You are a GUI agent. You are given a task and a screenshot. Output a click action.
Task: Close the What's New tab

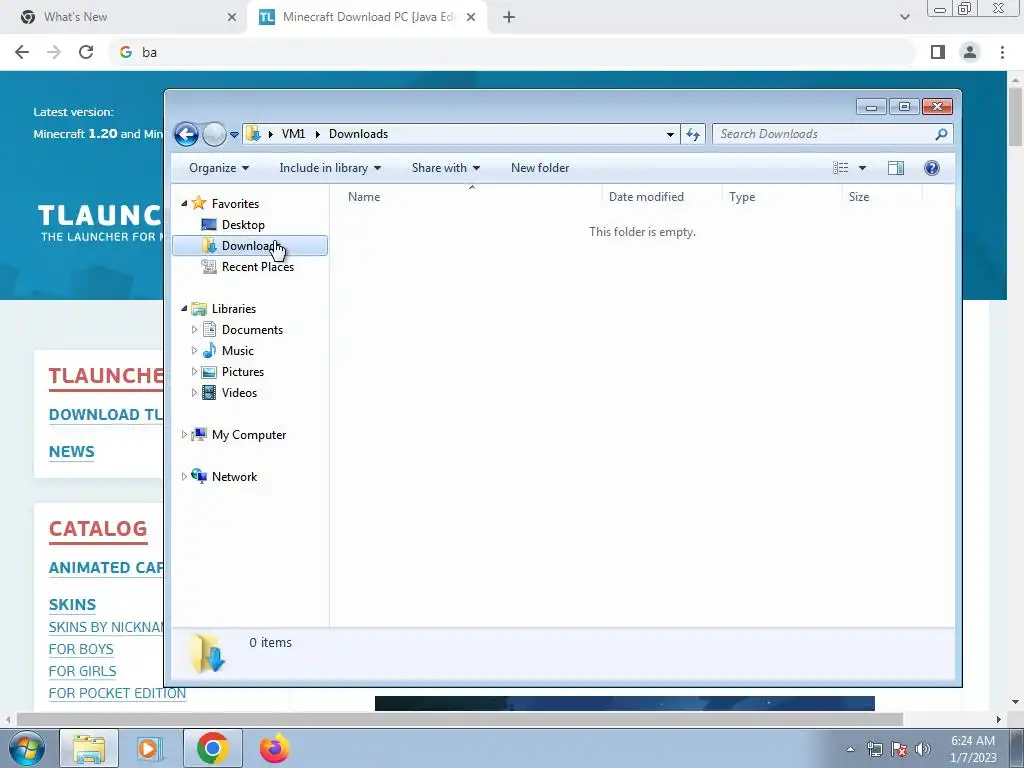pyautogui.click(x=232, y=17)
